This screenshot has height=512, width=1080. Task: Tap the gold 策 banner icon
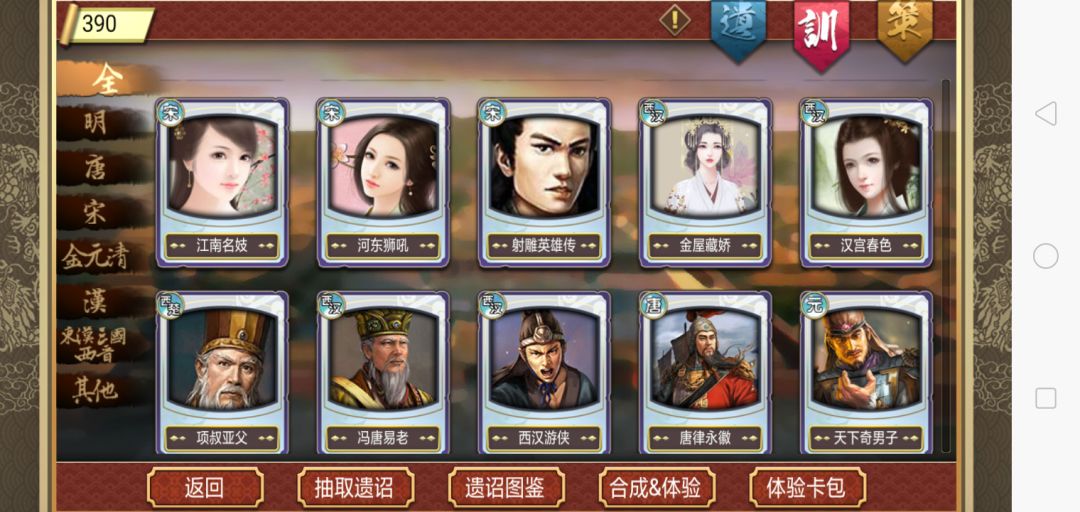coord(905,28)
